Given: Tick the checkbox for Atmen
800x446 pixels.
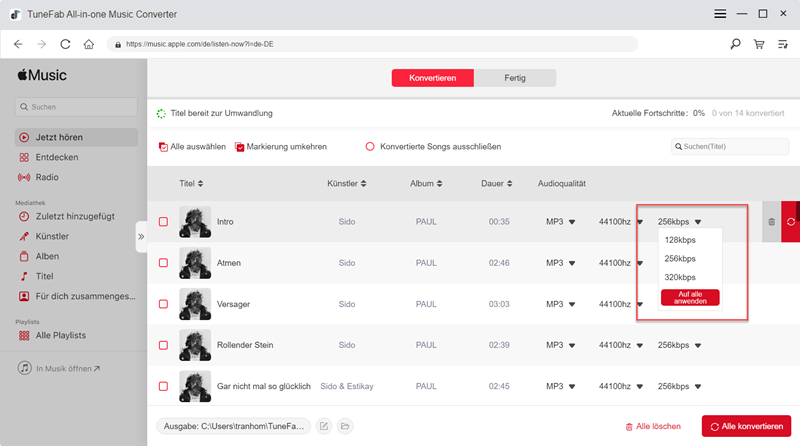Looking at the screenshot, I should (163, 263).
